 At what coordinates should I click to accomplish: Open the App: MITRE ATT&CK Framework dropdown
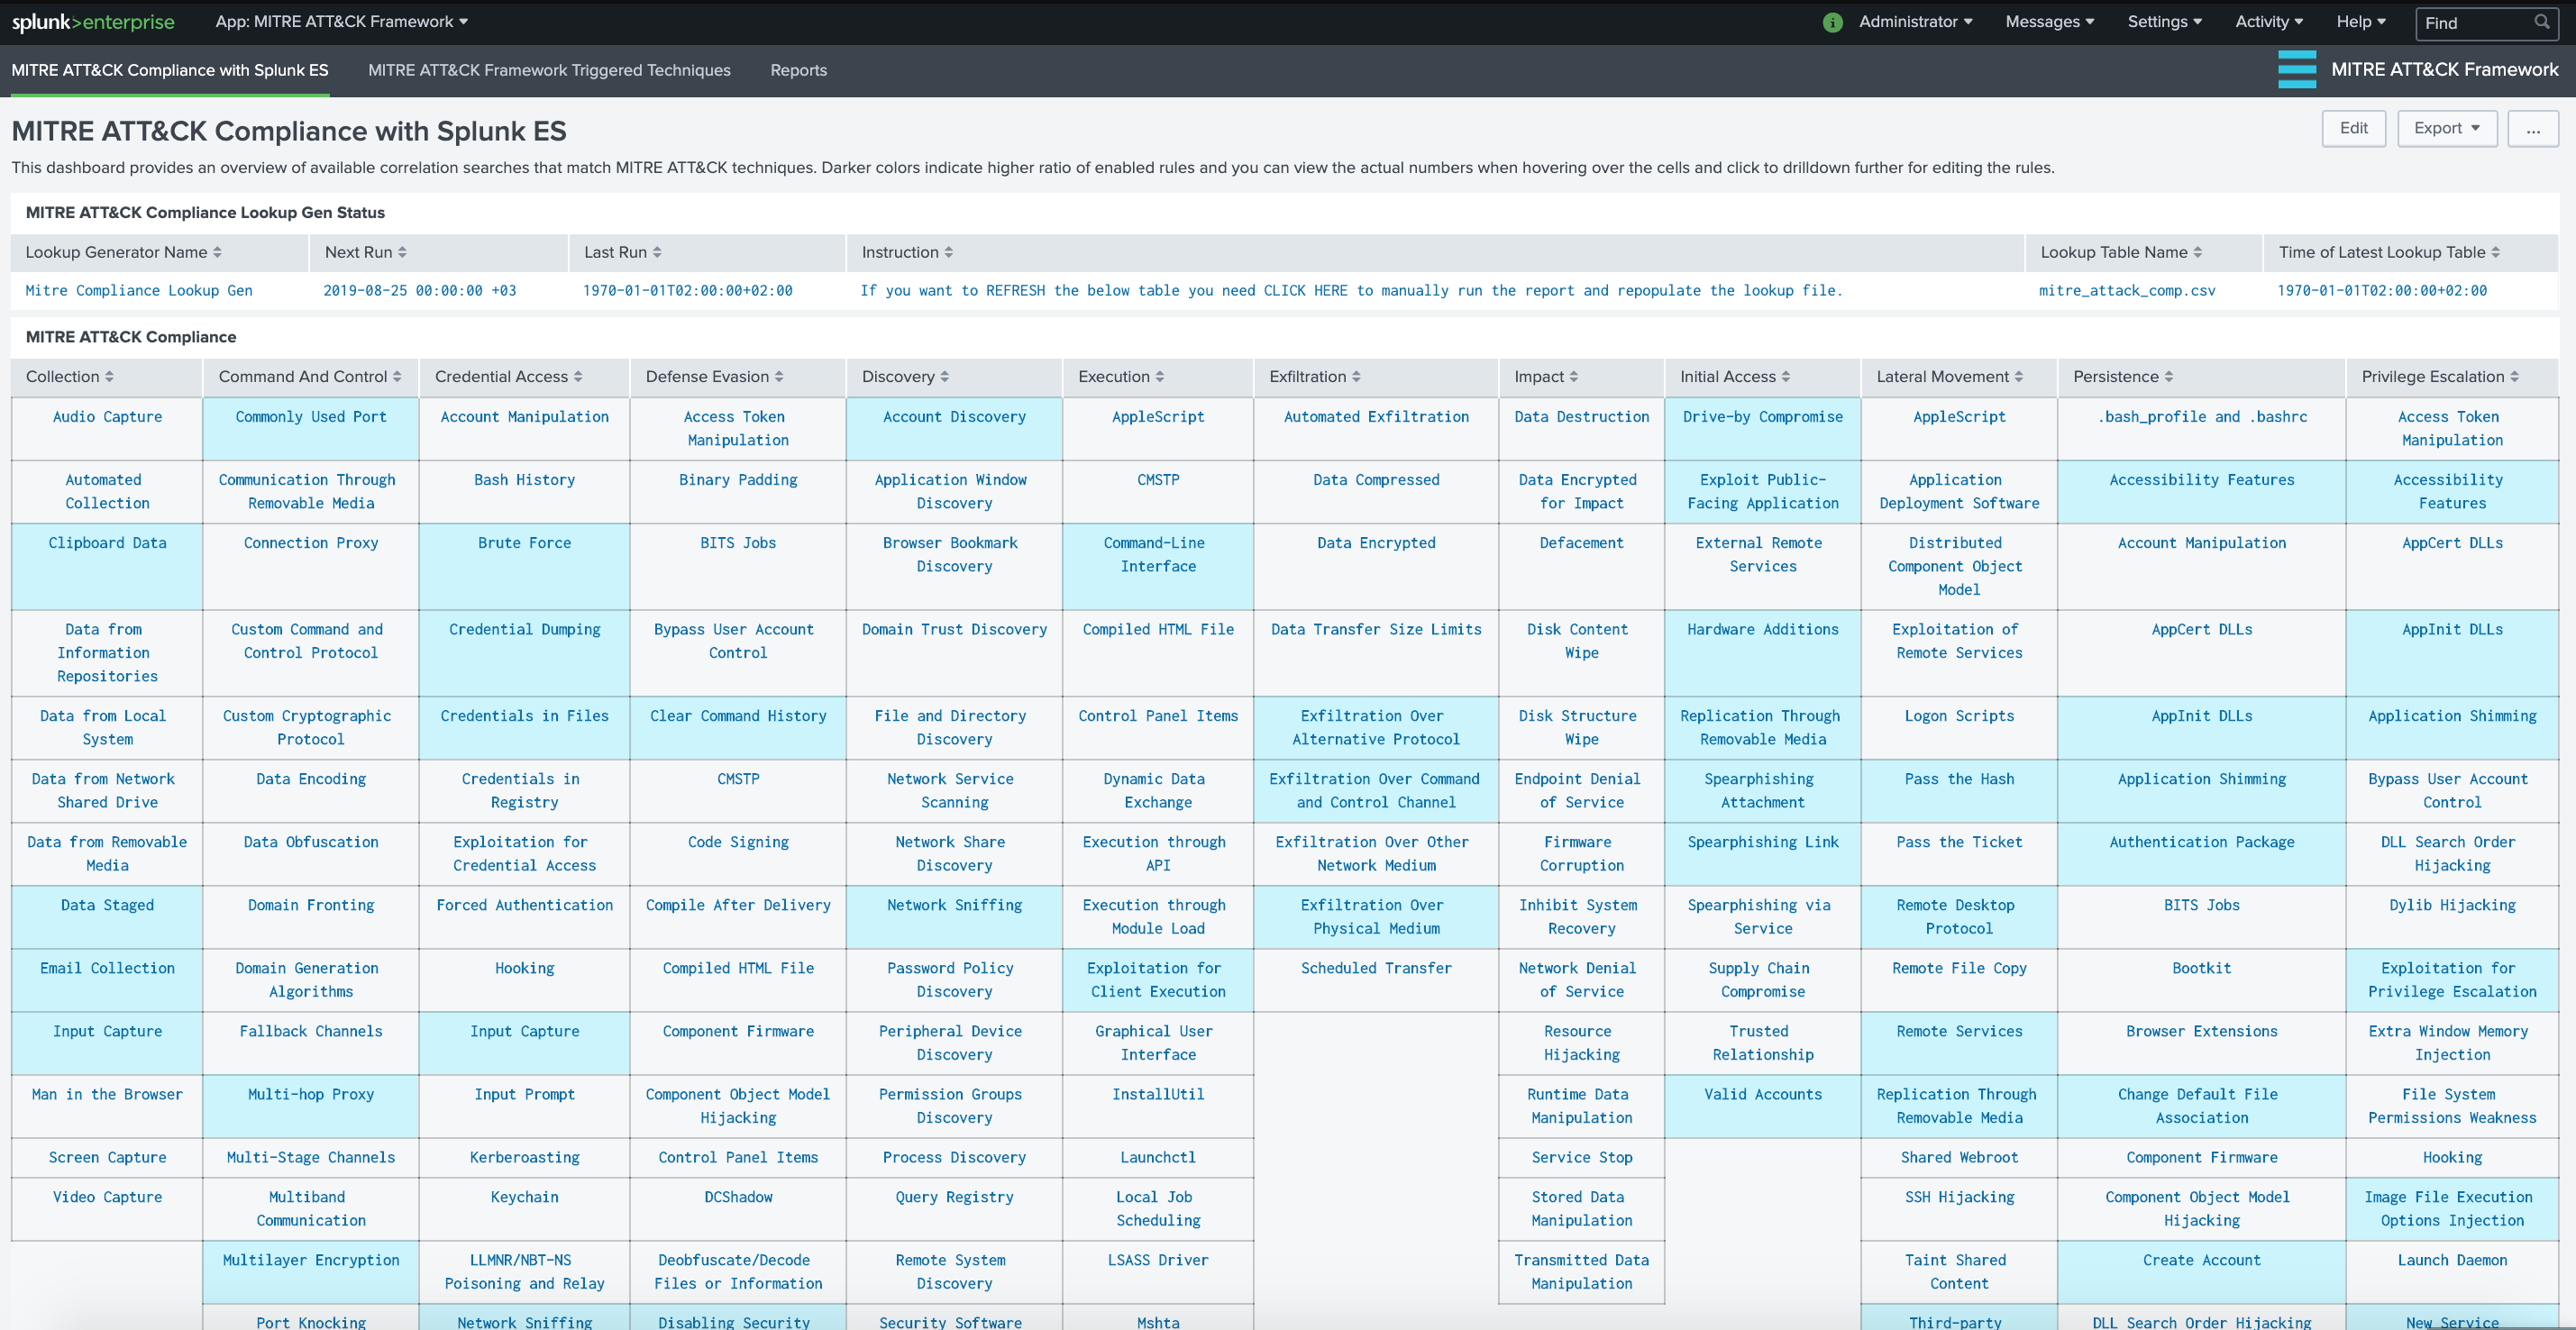coord(341,22)
